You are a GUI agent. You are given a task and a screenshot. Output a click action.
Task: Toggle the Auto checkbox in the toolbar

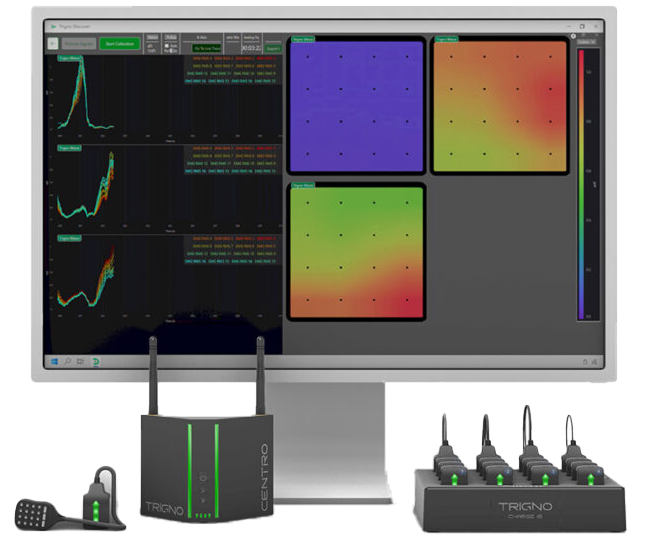click(167, 46)
